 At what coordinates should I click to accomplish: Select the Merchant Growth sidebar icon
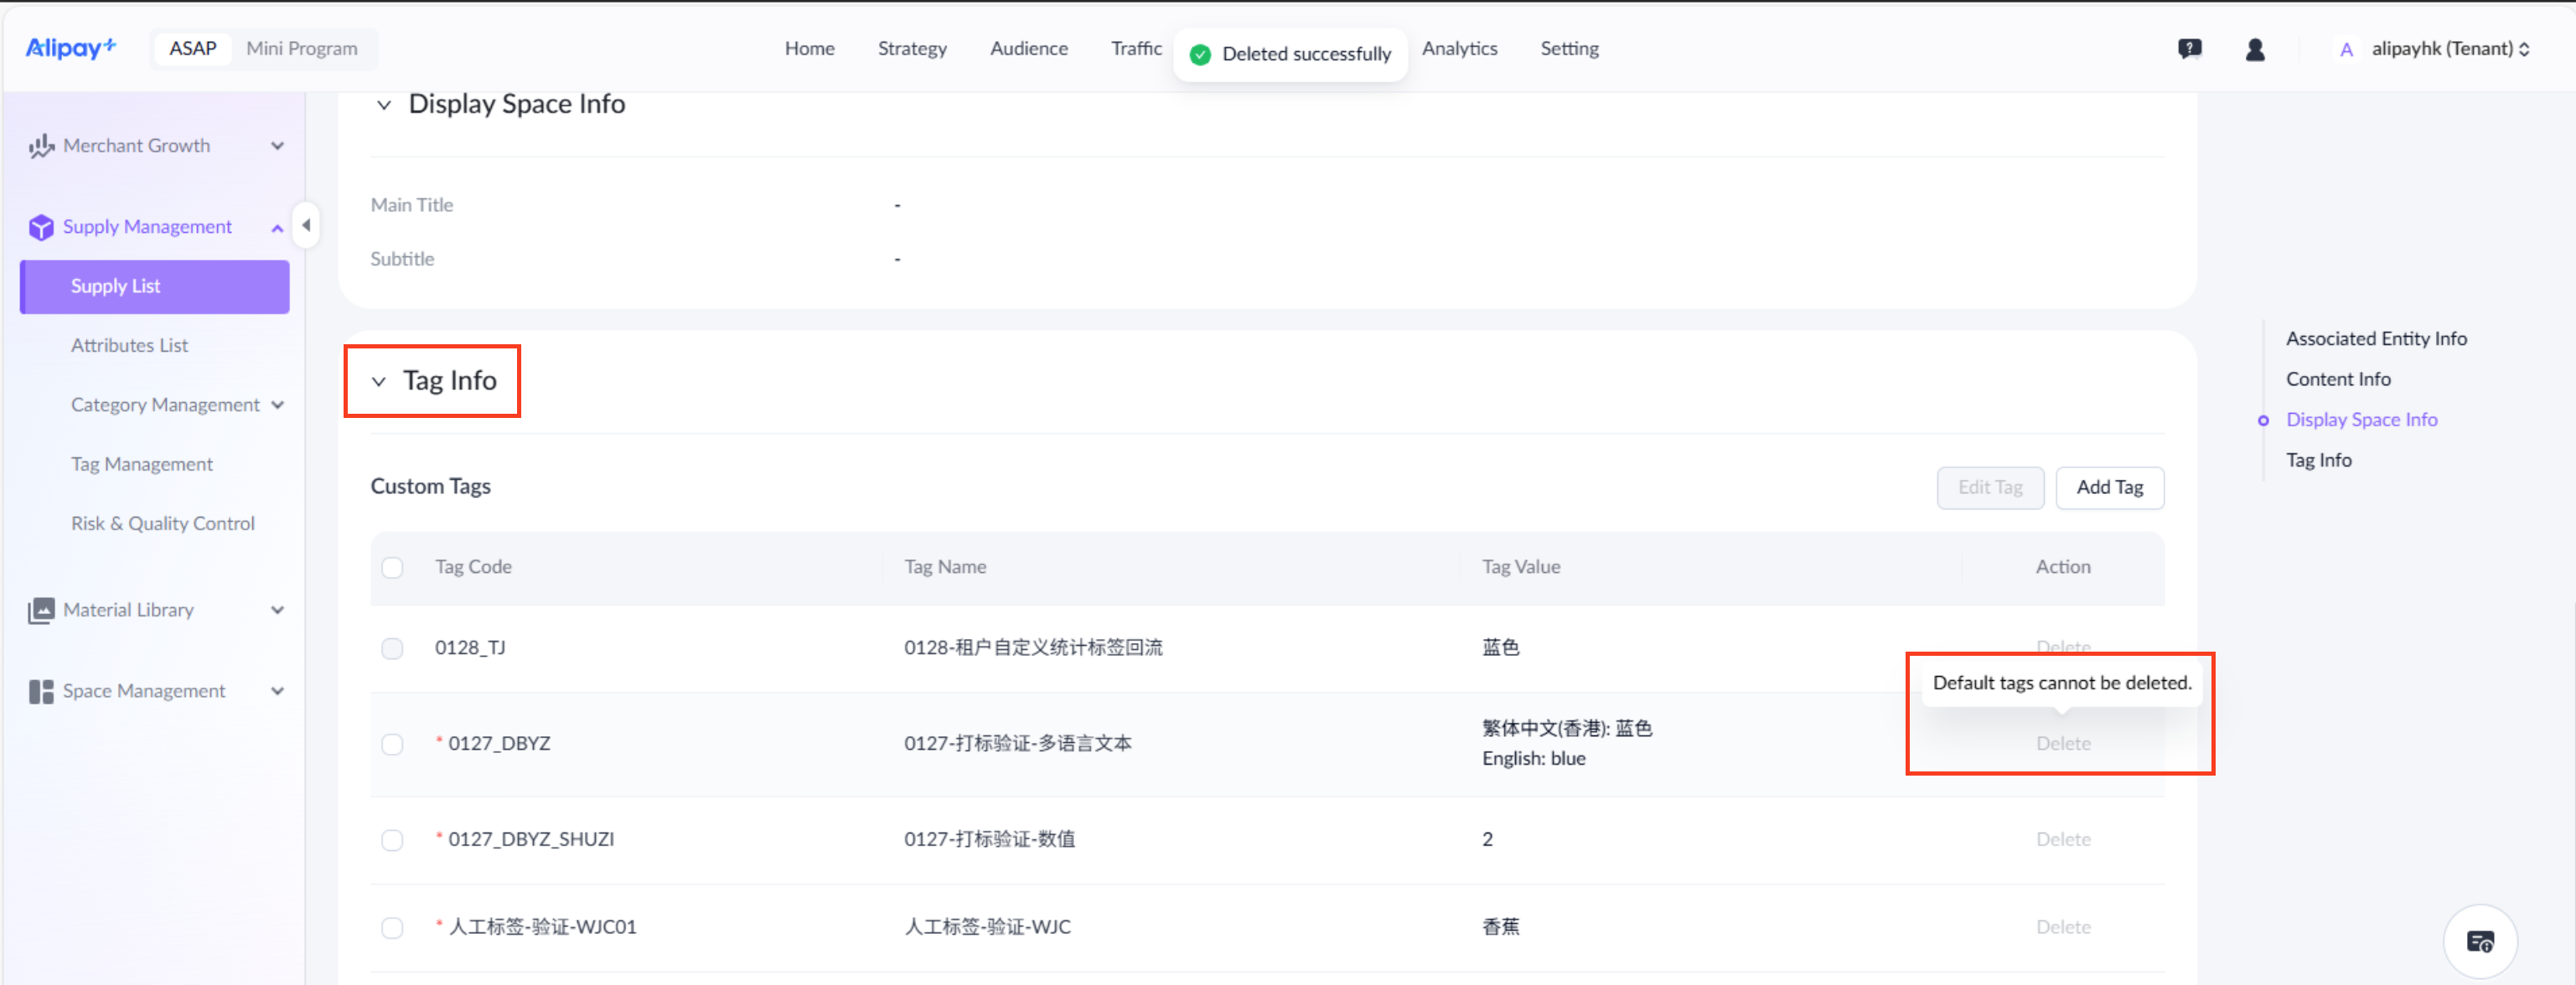[x=40, y=145]
